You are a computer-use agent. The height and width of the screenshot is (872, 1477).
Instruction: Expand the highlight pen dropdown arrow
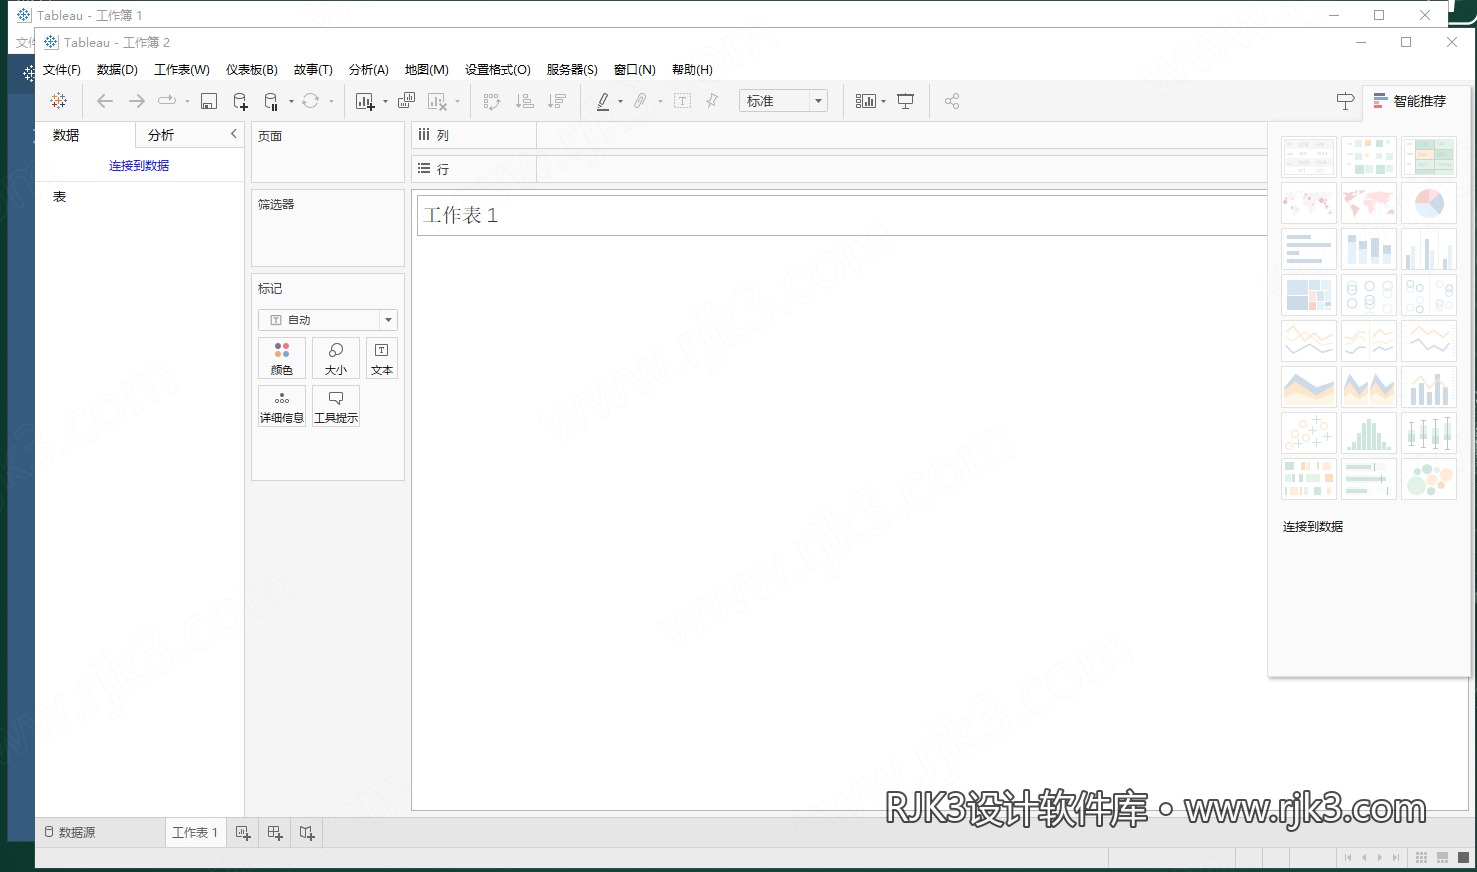620,102
